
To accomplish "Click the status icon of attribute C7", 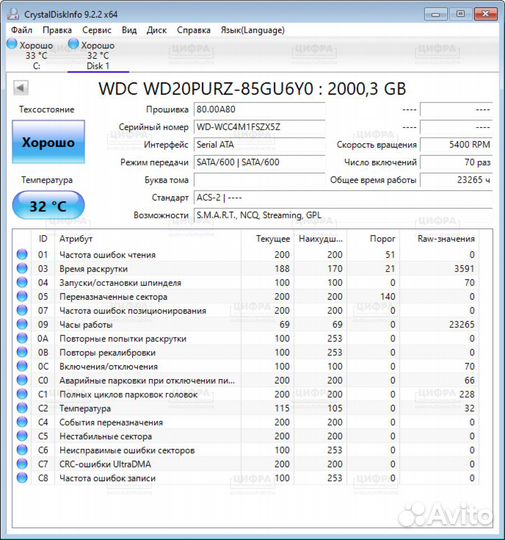I will (22, 464).
